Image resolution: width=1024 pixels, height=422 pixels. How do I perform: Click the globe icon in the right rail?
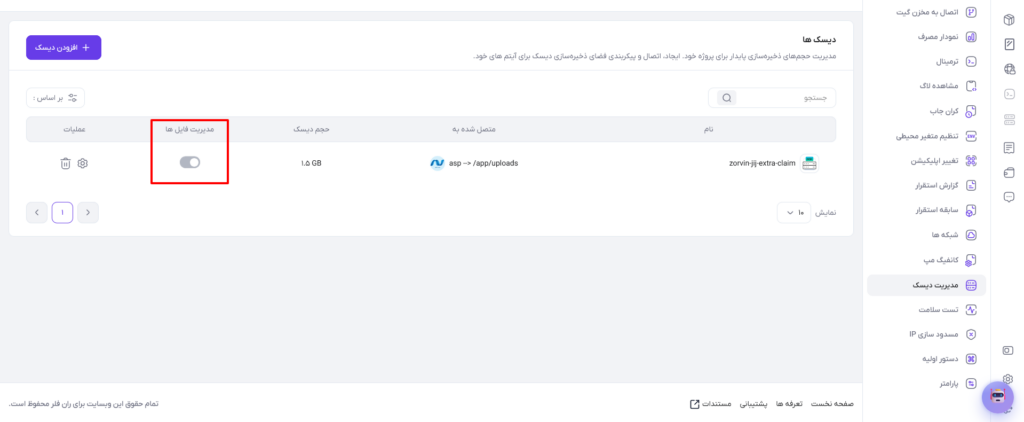tap(1009, 69)
